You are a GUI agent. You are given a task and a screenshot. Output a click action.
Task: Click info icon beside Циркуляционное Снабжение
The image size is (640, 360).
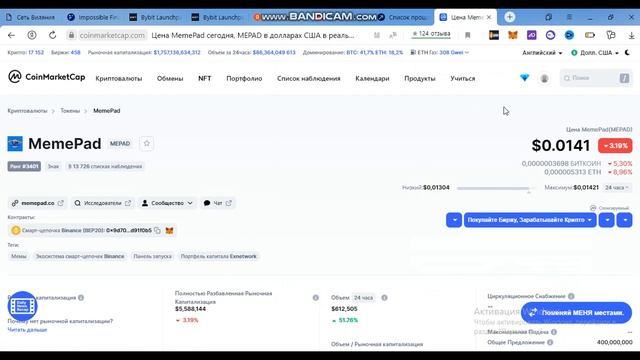tap(571, 296)
